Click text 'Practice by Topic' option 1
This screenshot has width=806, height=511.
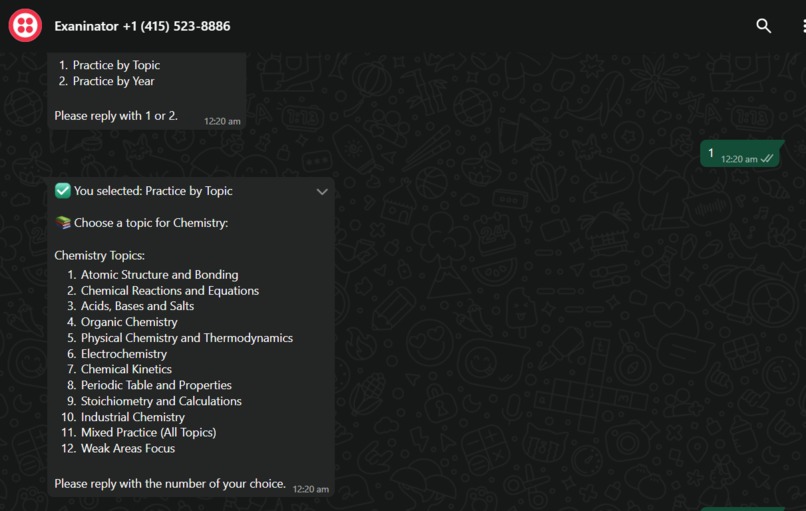tap(116, 65)
